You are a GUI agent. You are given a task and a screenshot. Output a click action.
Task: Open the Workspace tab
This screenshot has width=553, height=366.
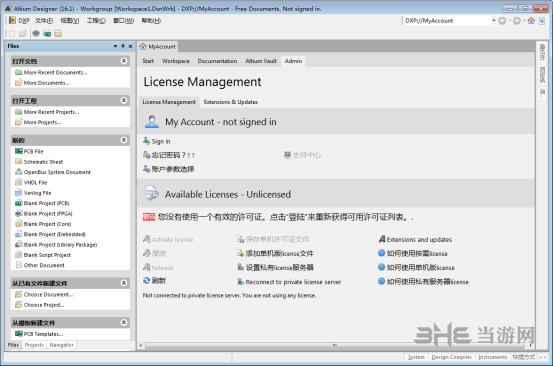coord(175,61)
